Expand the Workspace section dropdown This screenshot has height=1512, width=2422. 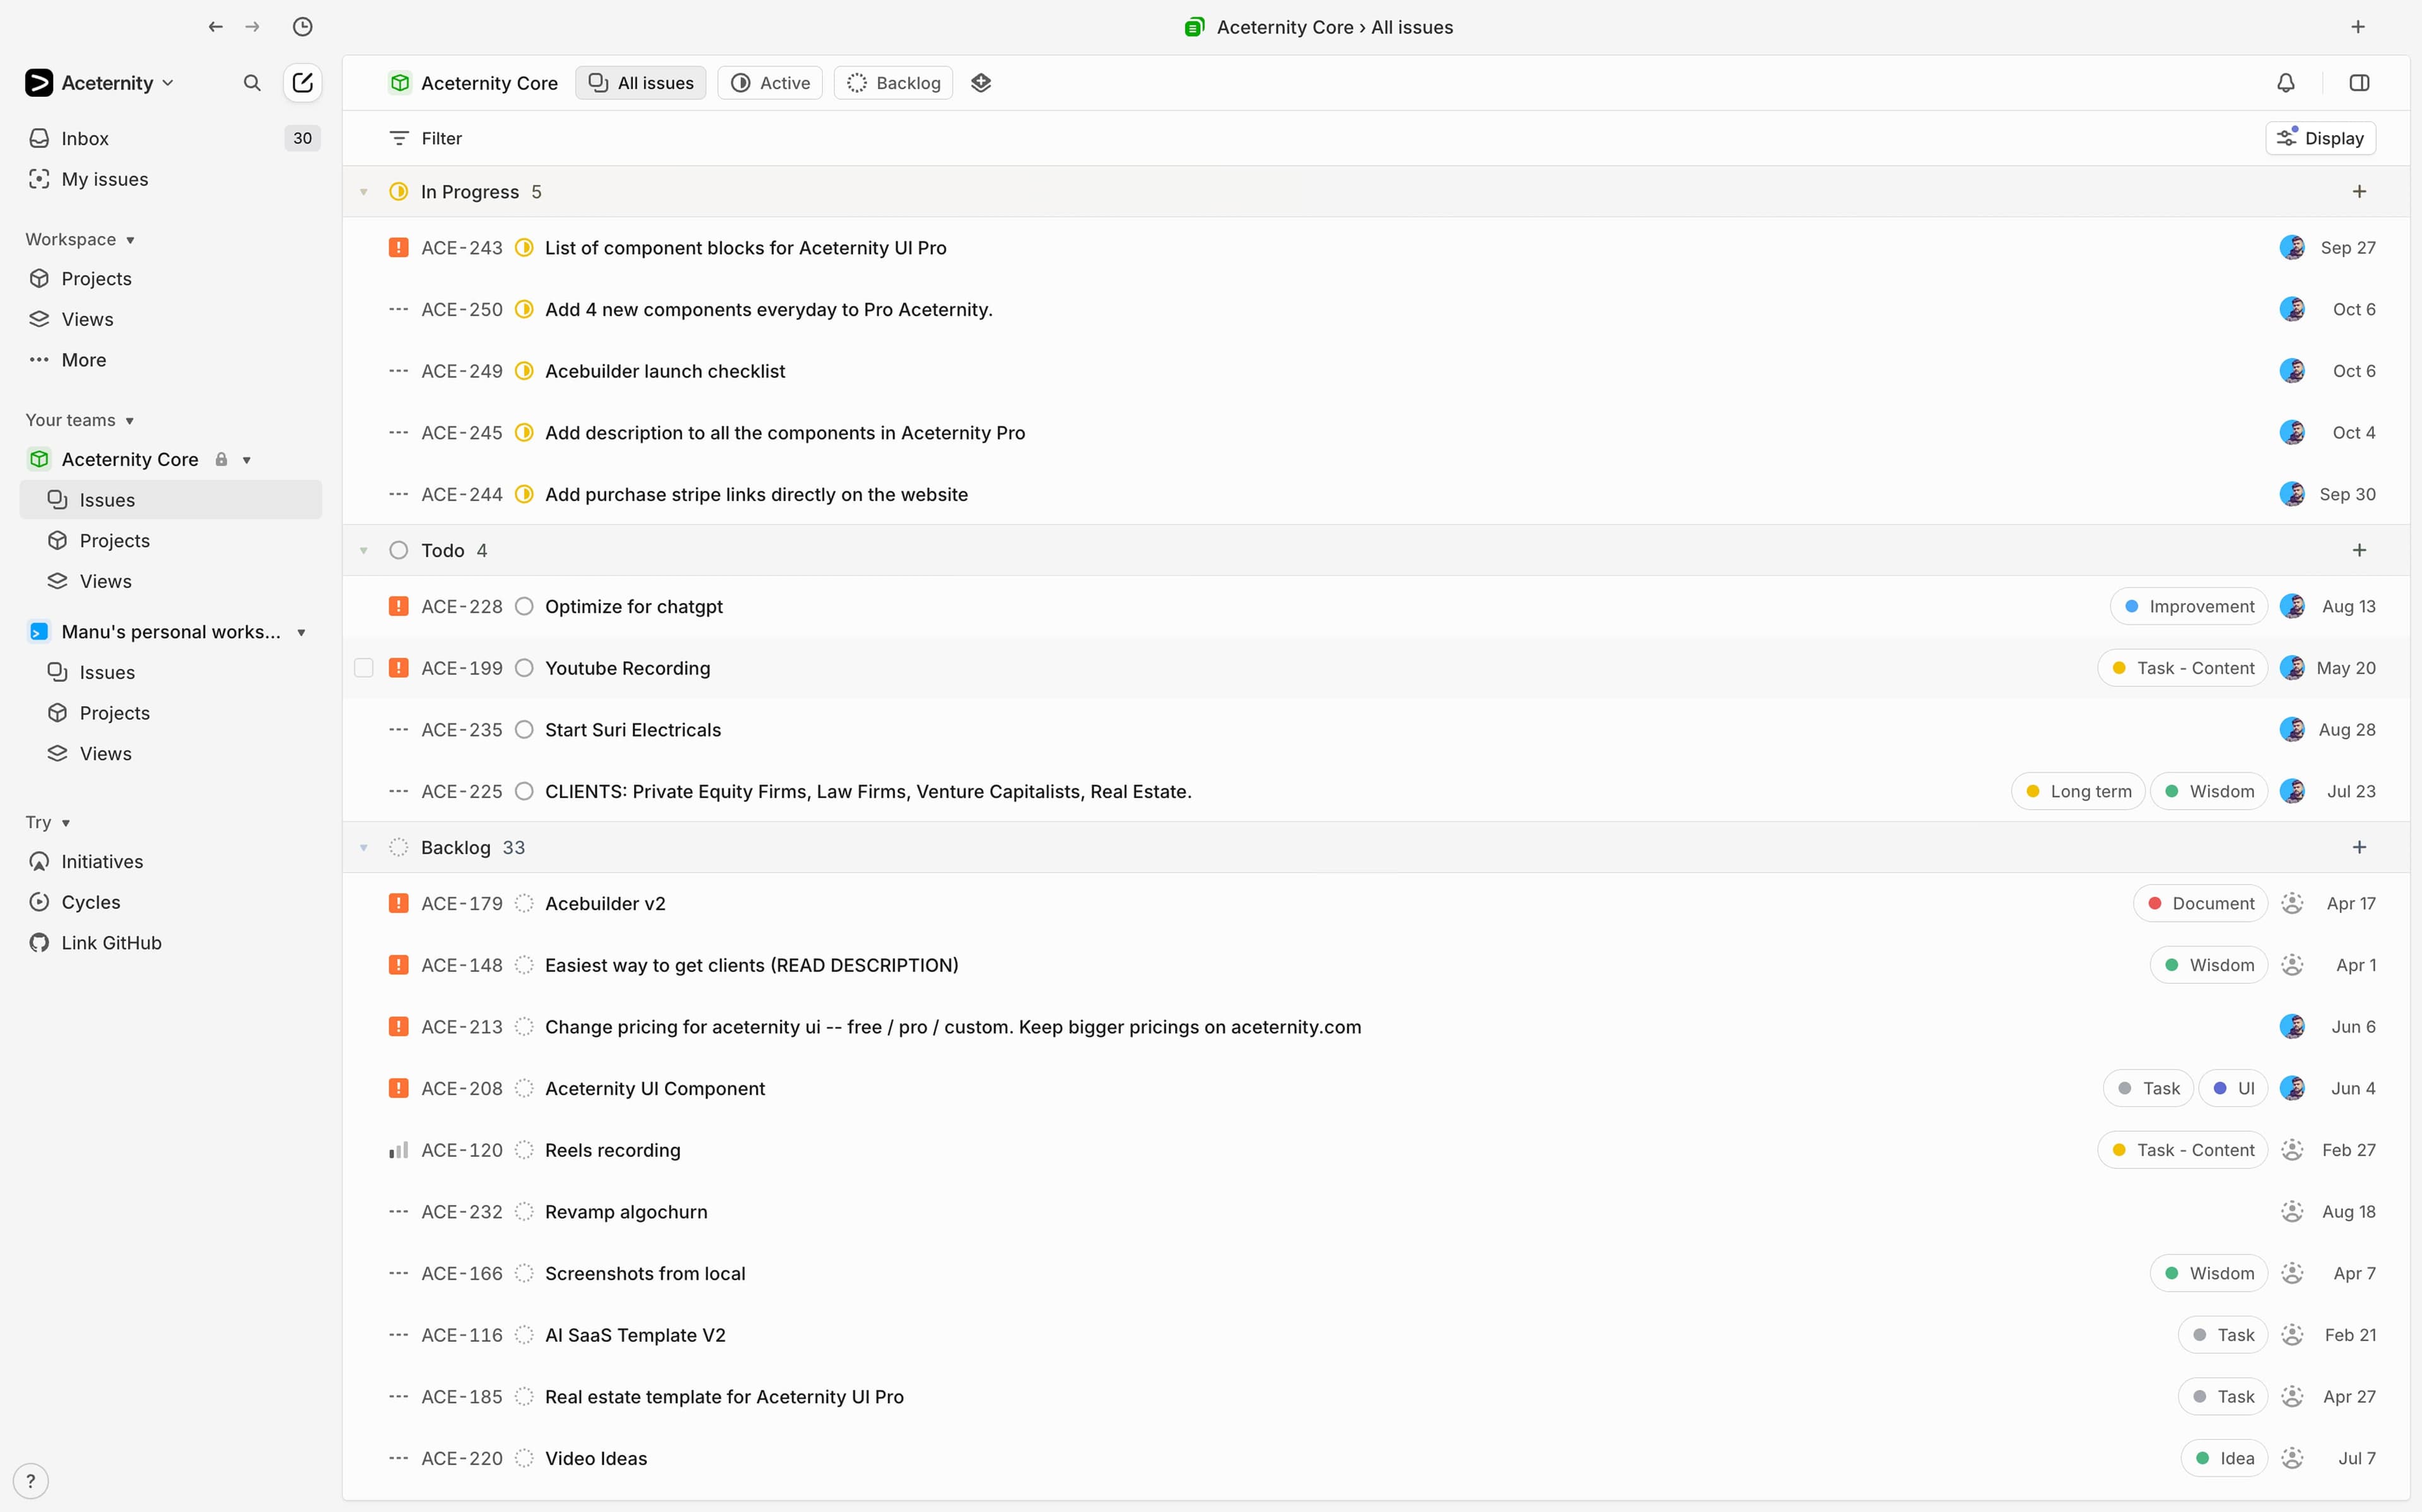click(131, 239)
